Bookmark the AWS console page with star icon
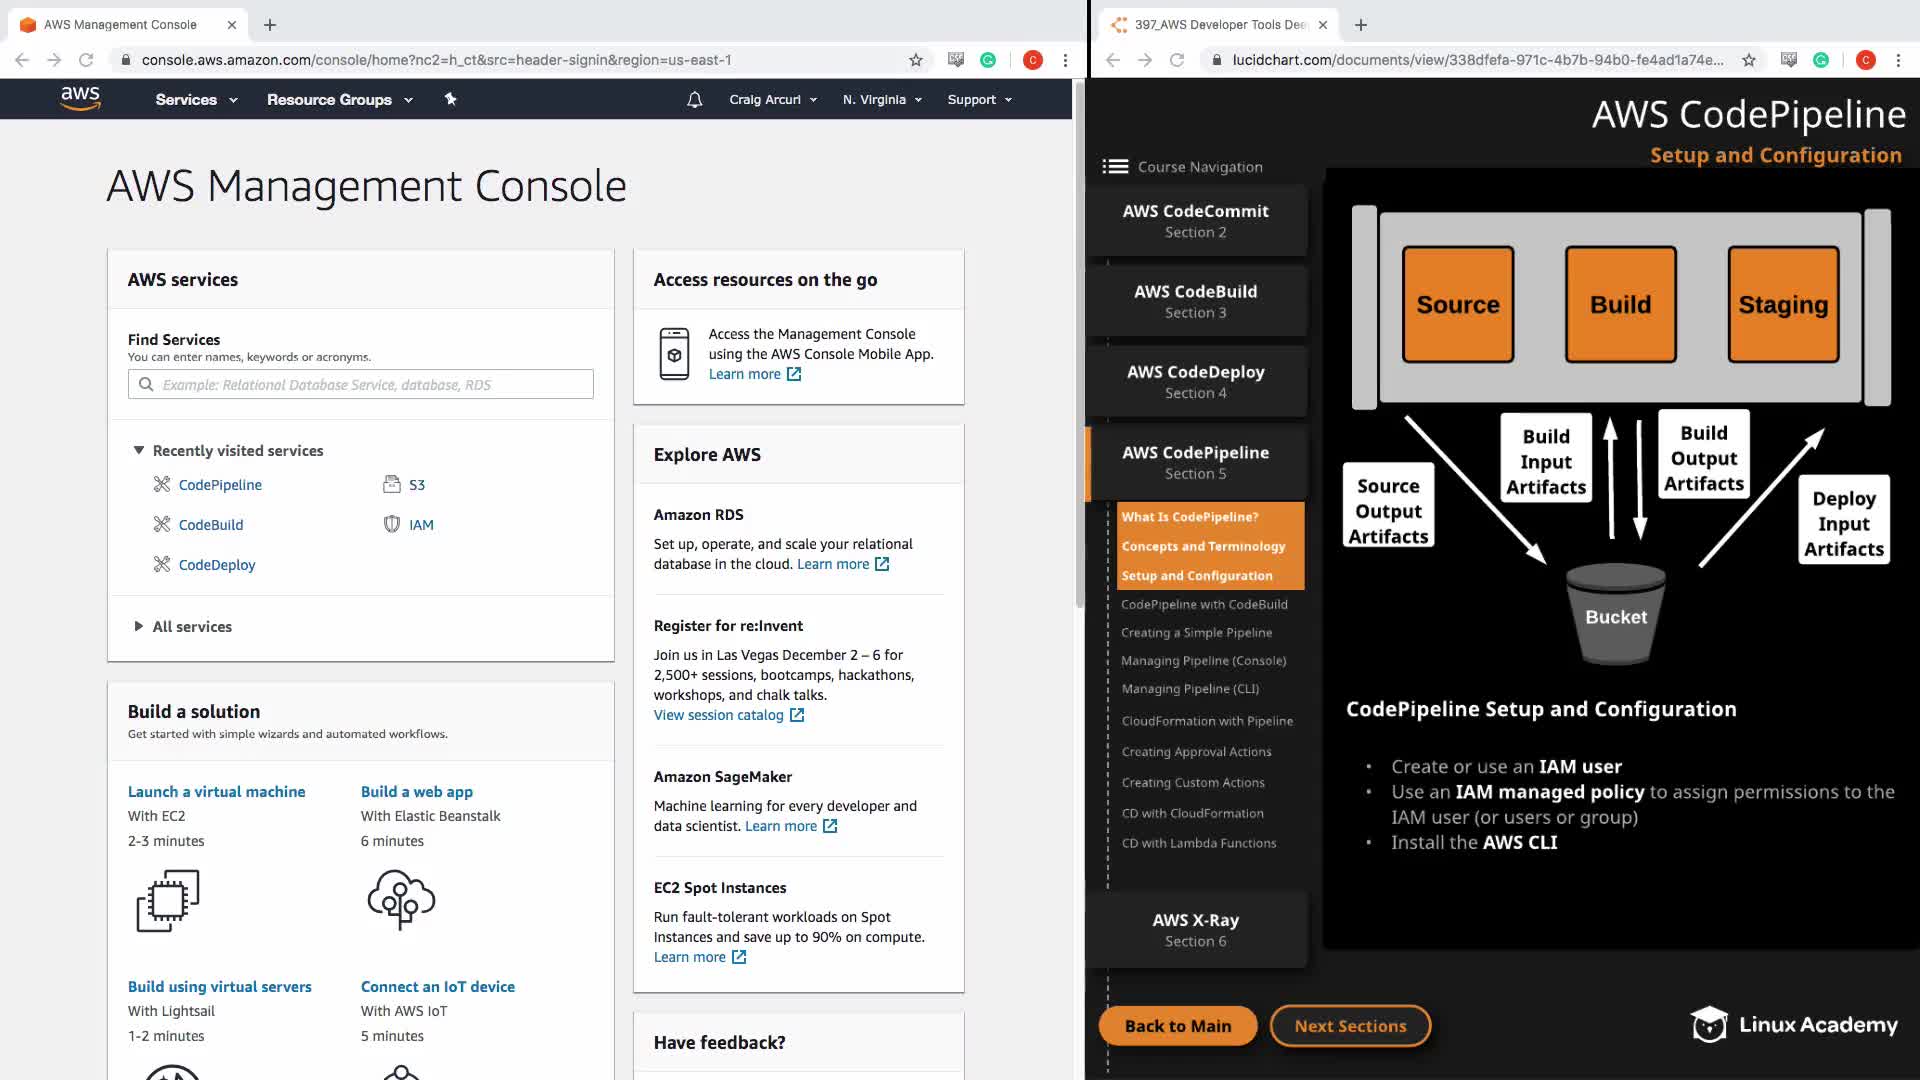 (915, 60)
